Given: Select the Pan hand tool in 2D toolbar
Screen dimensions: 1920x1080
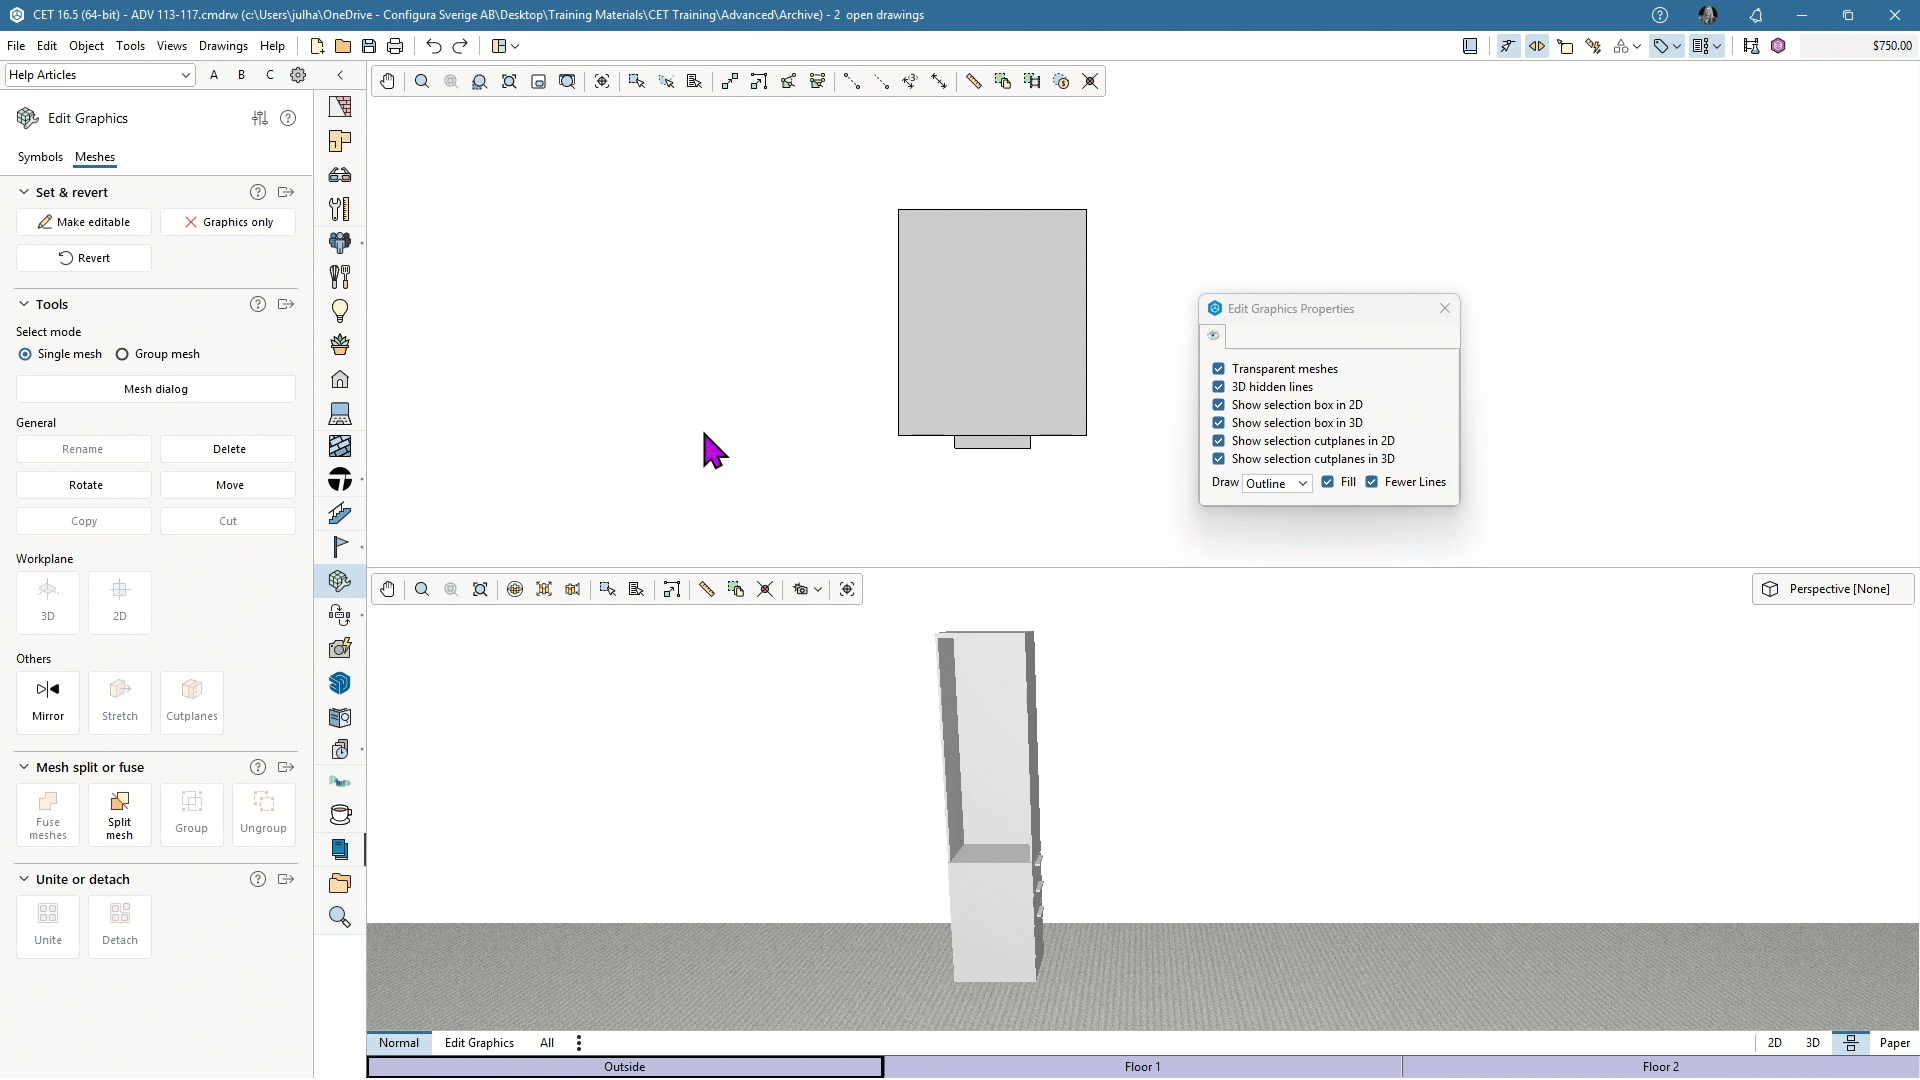Looking at the screenshot, I should point(387,82).
